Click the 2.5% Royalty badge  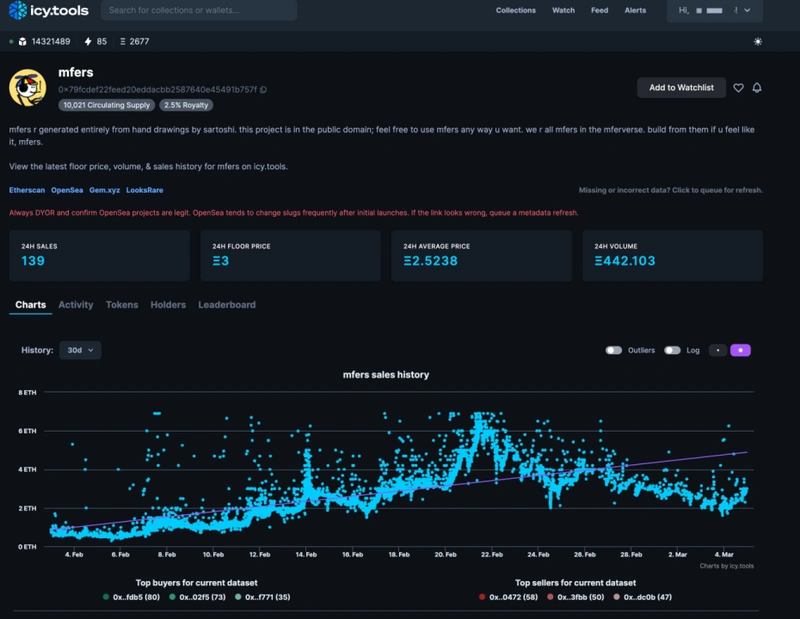186,105
